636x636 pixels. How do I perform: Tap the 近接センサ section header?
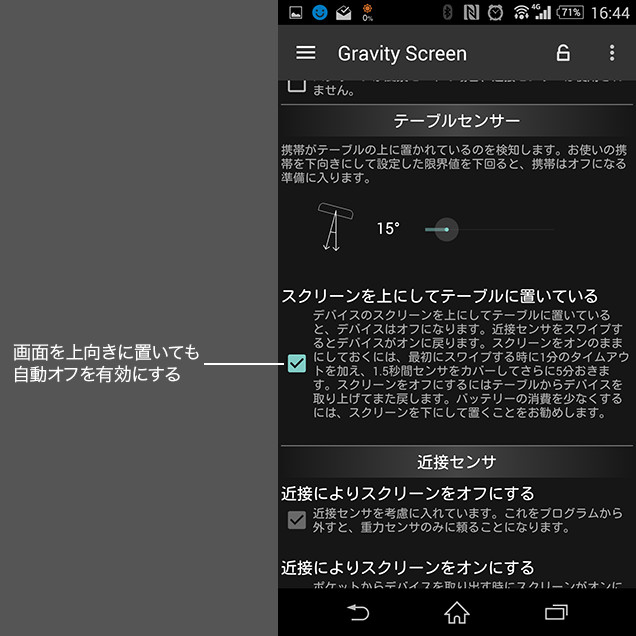point(457,462)
